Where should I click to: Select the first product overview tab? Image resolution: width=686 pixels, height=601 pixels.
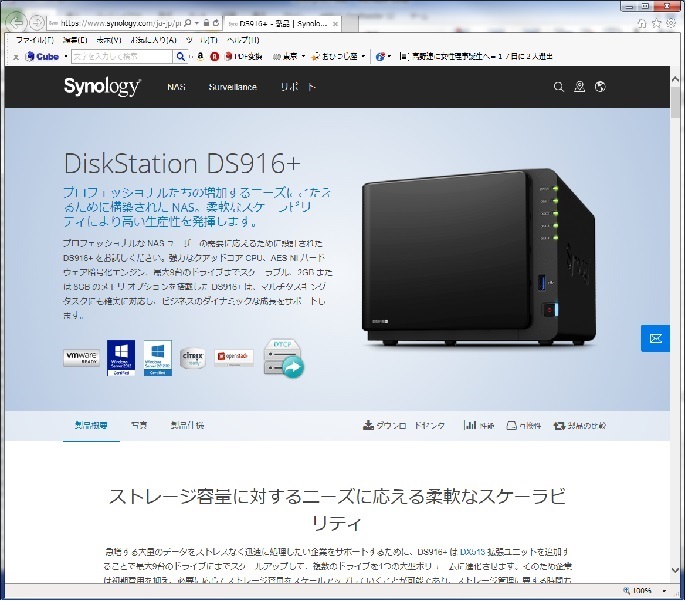tap(91, 426)
